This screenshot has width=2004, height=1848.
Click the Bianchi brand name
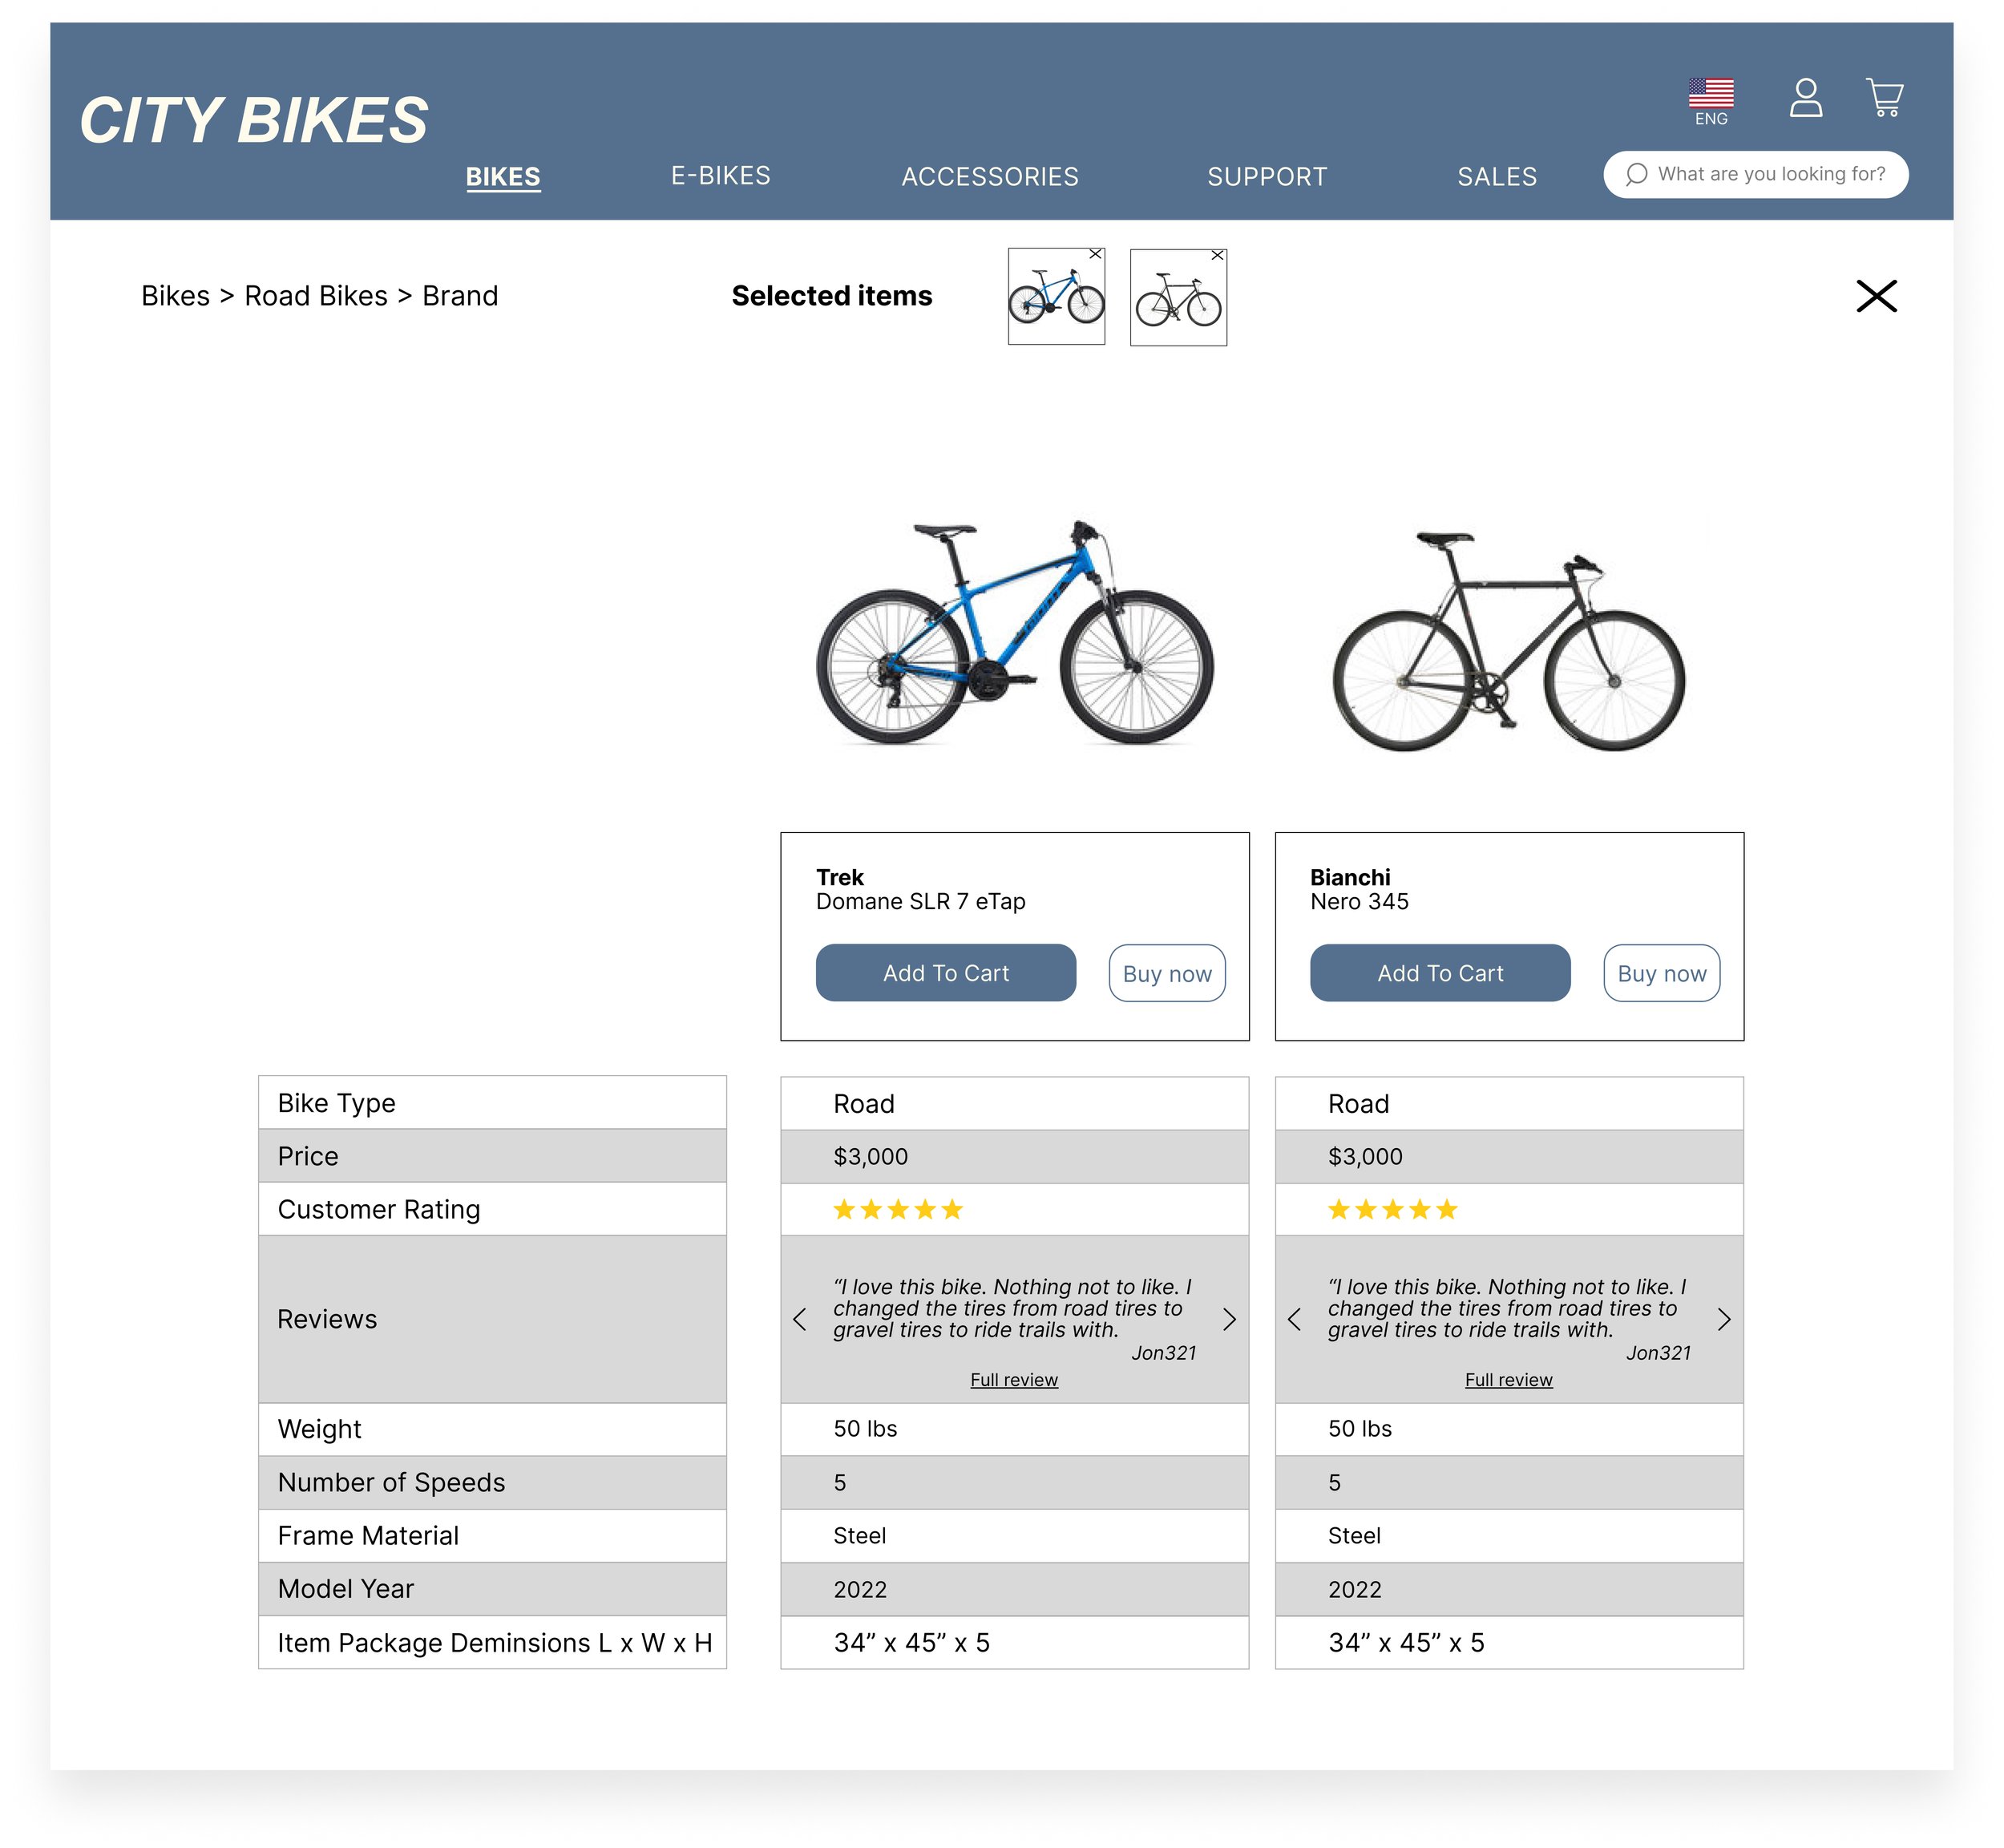(x=1350, y=877)
